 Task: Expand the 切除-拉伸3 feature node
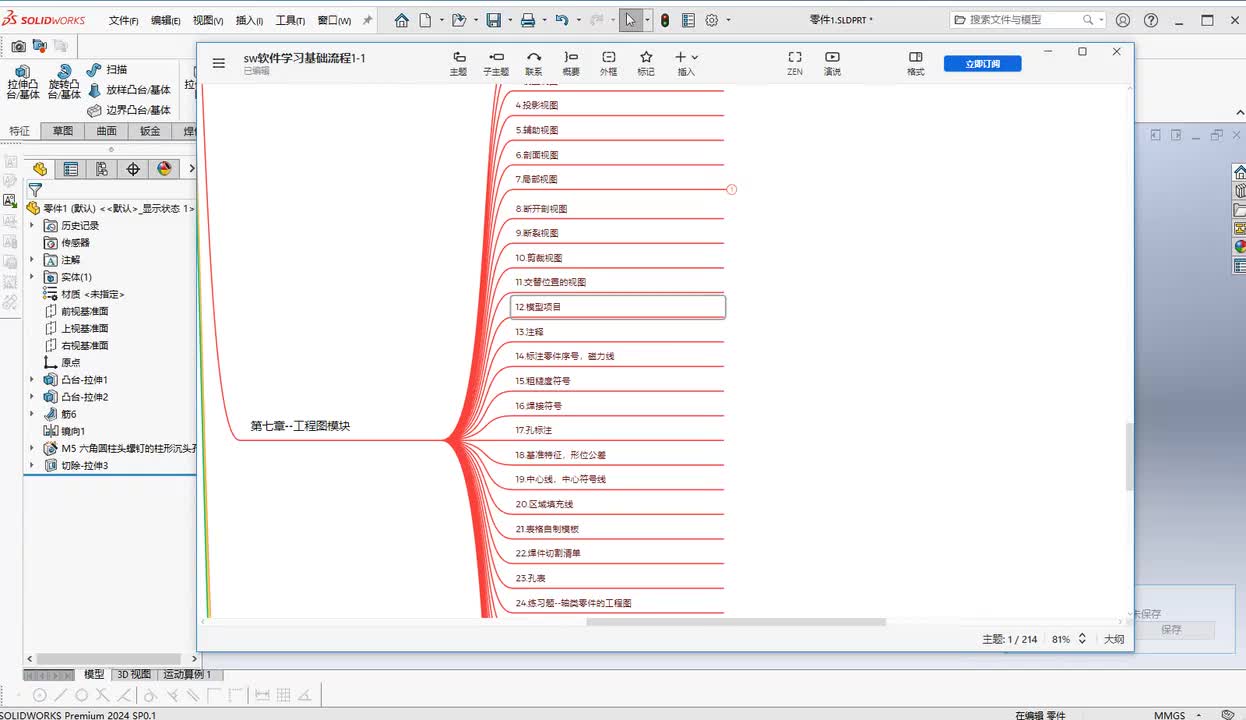point(32,466)
